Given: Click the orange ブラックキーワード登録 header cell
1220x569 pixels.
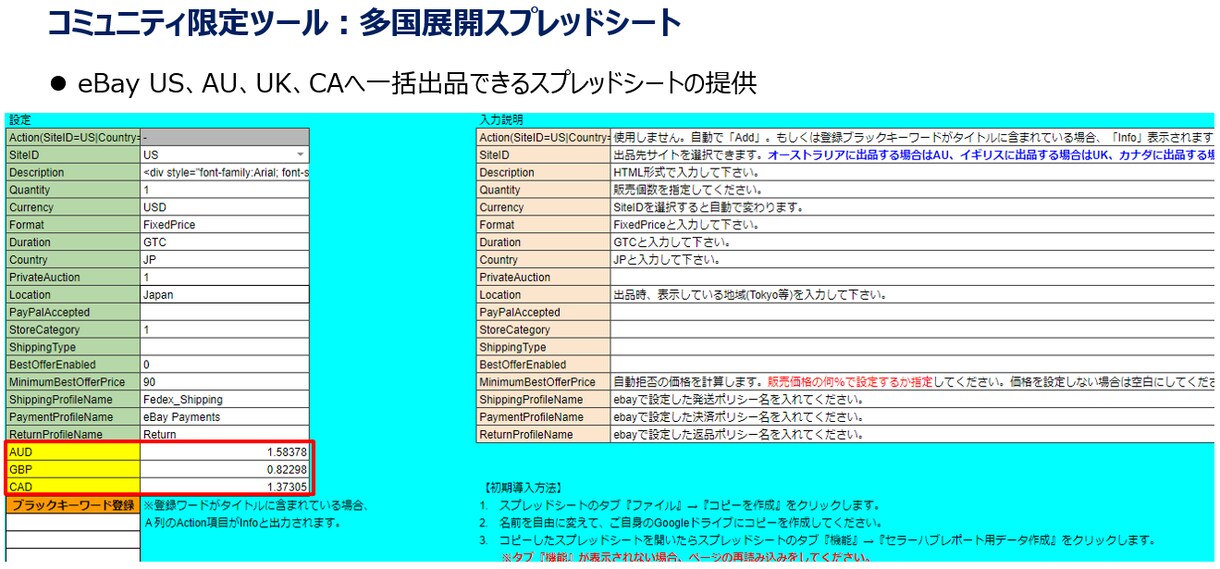Looking at the screenshot, I should click(73, 505).
